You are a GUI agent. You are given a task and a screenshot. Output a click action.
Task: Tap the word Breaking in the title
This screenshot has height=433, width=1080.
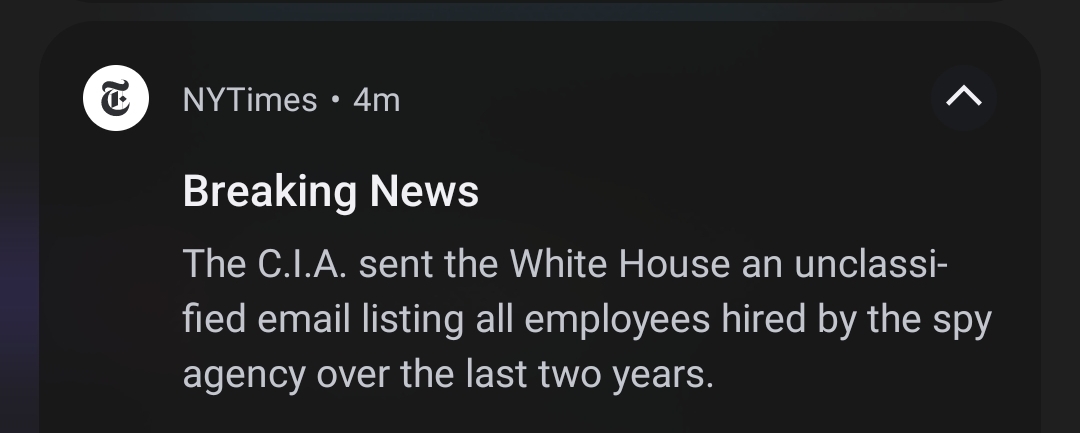(269, 192)
